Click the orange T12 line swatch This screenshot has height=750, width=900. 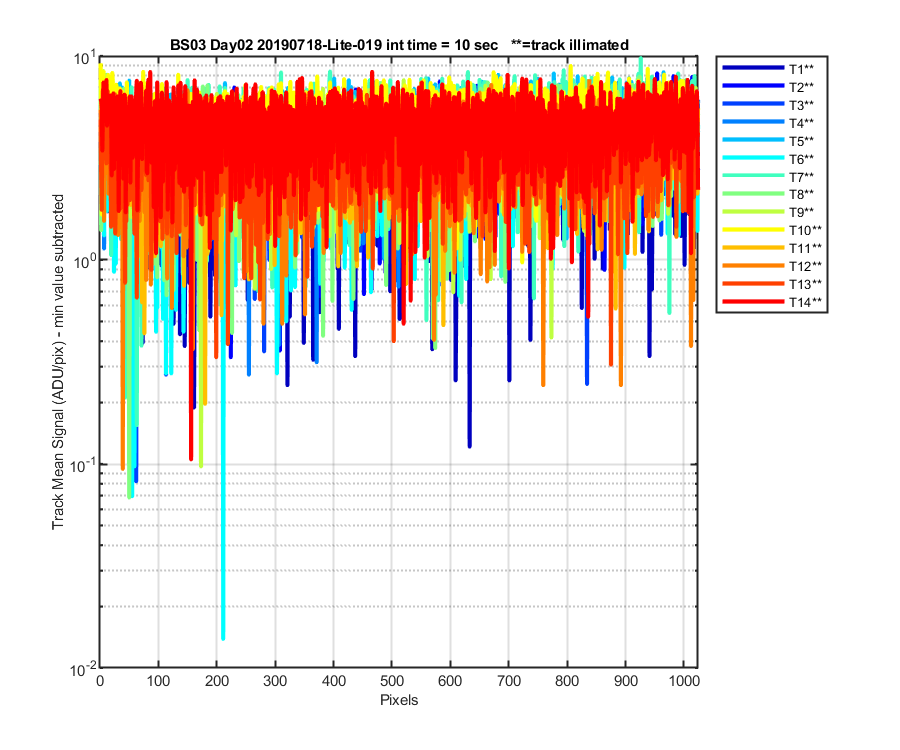pyautogui.click(x=753, y=265)
